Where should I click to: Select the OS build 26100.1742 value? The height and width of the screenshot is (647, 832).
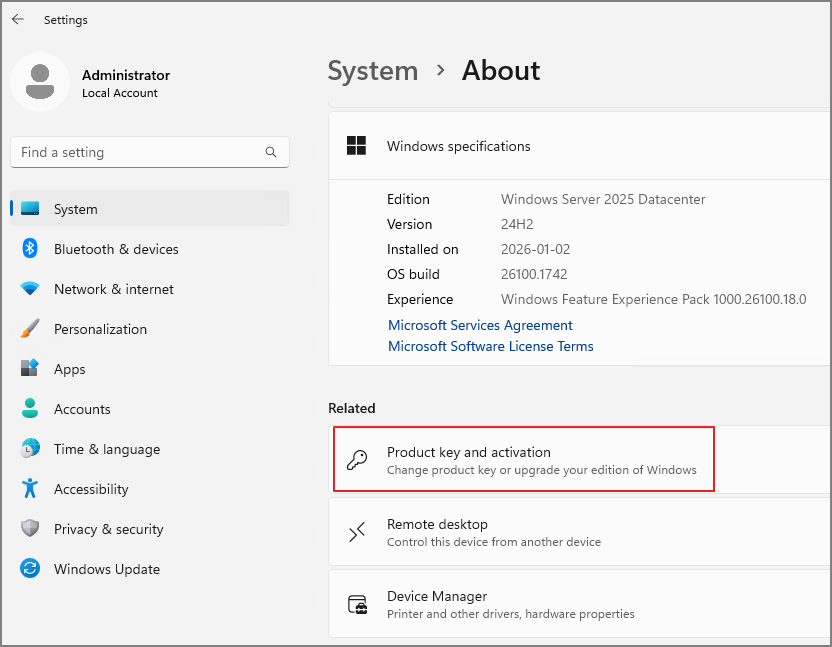click(534, 274)
